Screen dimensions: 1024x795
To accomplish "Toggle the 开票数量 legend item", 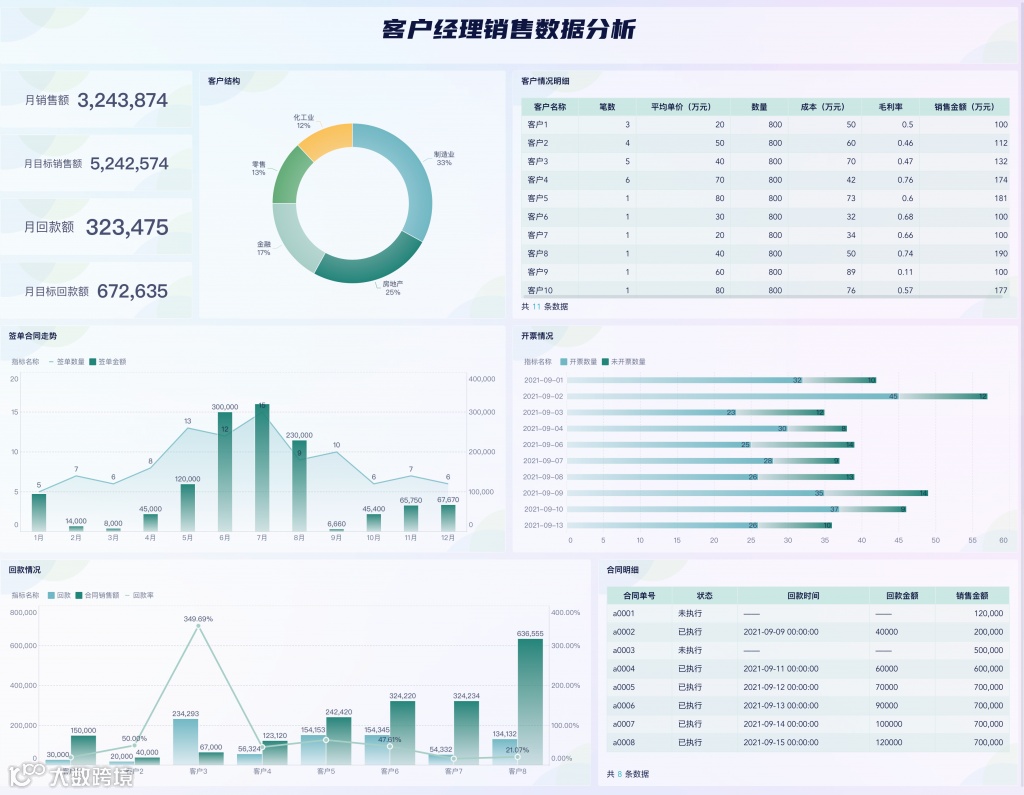I will (x=579, y=361).
